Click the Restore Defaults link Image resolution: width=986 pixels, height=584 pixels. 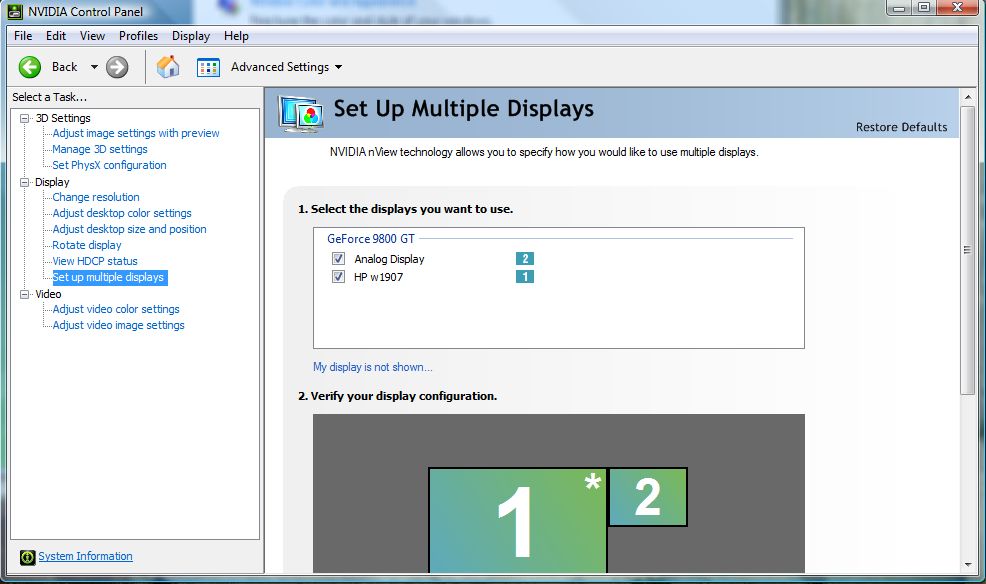(902, 127)
